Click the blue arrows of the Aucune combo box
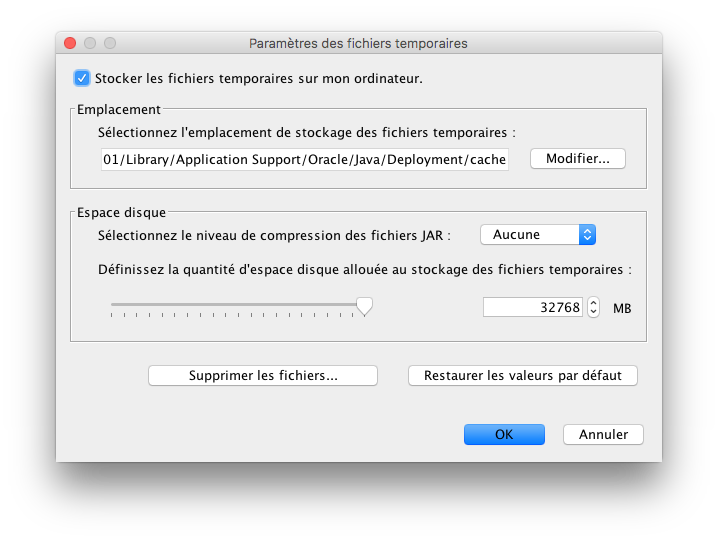Viewport: 718px width, 542px height. click(x=588, y=234)
